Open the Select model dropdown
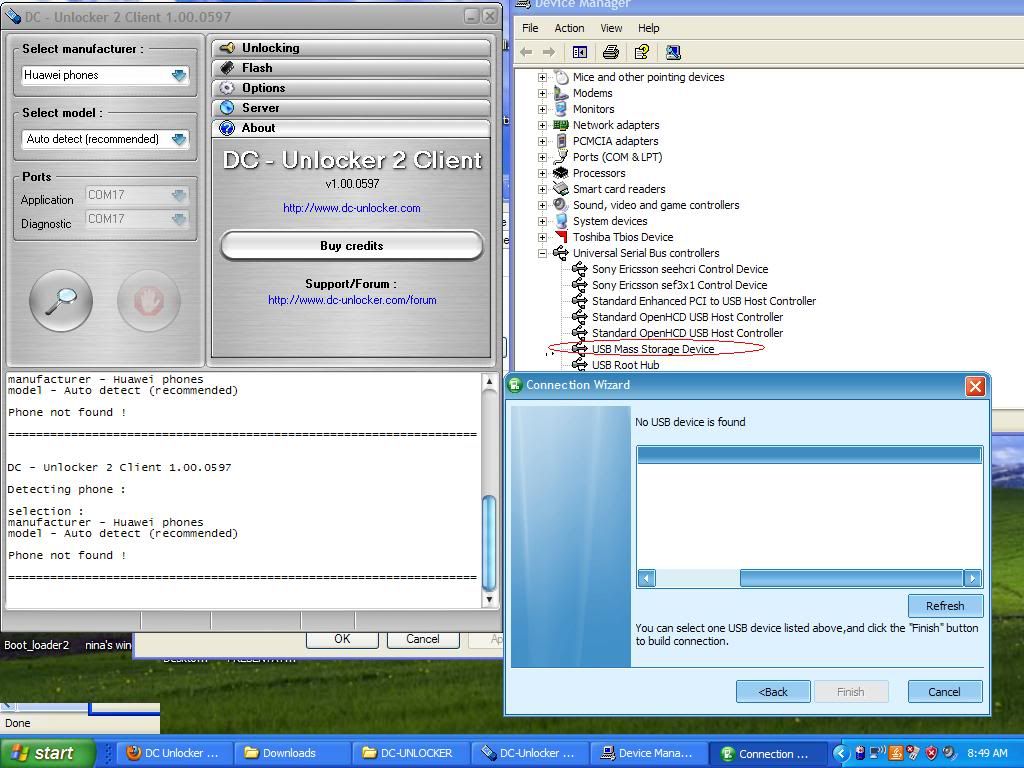The width and height of the screenshot is (1024, 768). pyautogui.click(x=179, y=139)
